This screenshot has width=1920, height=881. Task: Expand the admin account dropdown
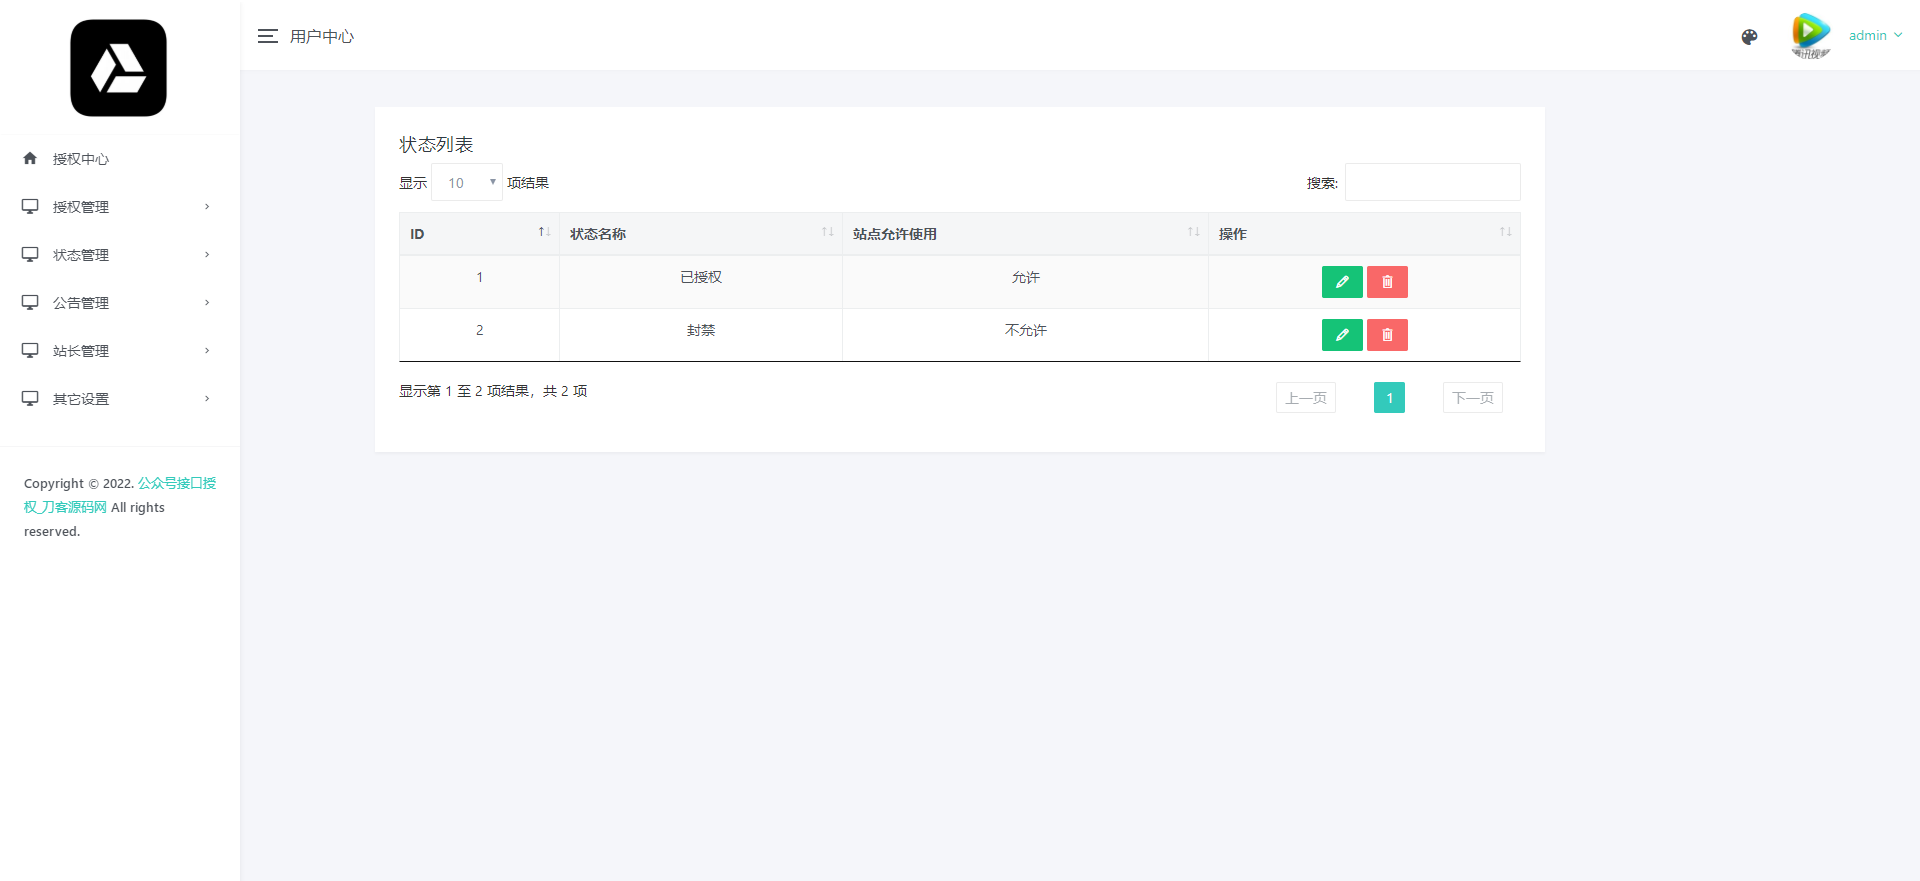click(1875, 36)
